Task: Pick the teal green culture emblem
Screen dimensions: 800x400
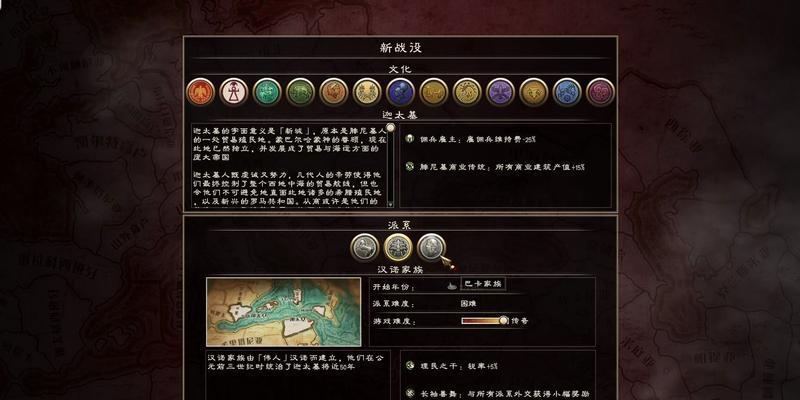Action: (x=267, y=92)
